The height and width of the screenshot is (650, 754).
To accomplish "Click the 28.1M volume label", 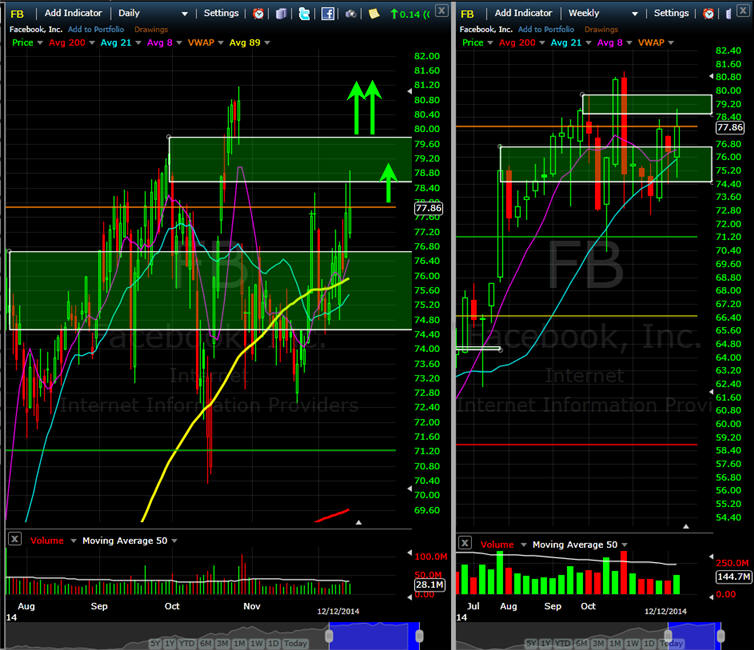I will 429,585.
